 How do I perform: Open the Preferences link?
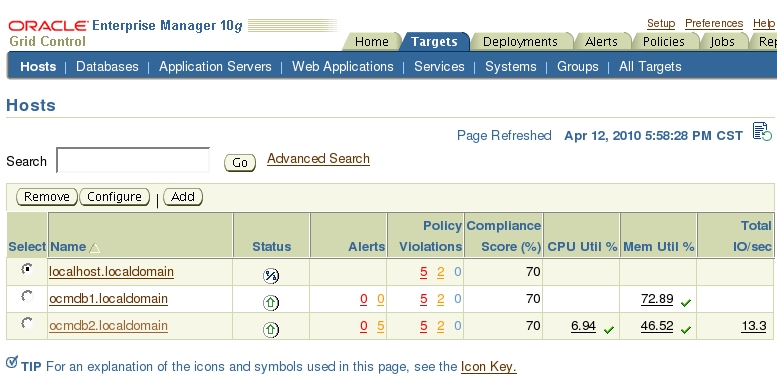tap(714, 23)
